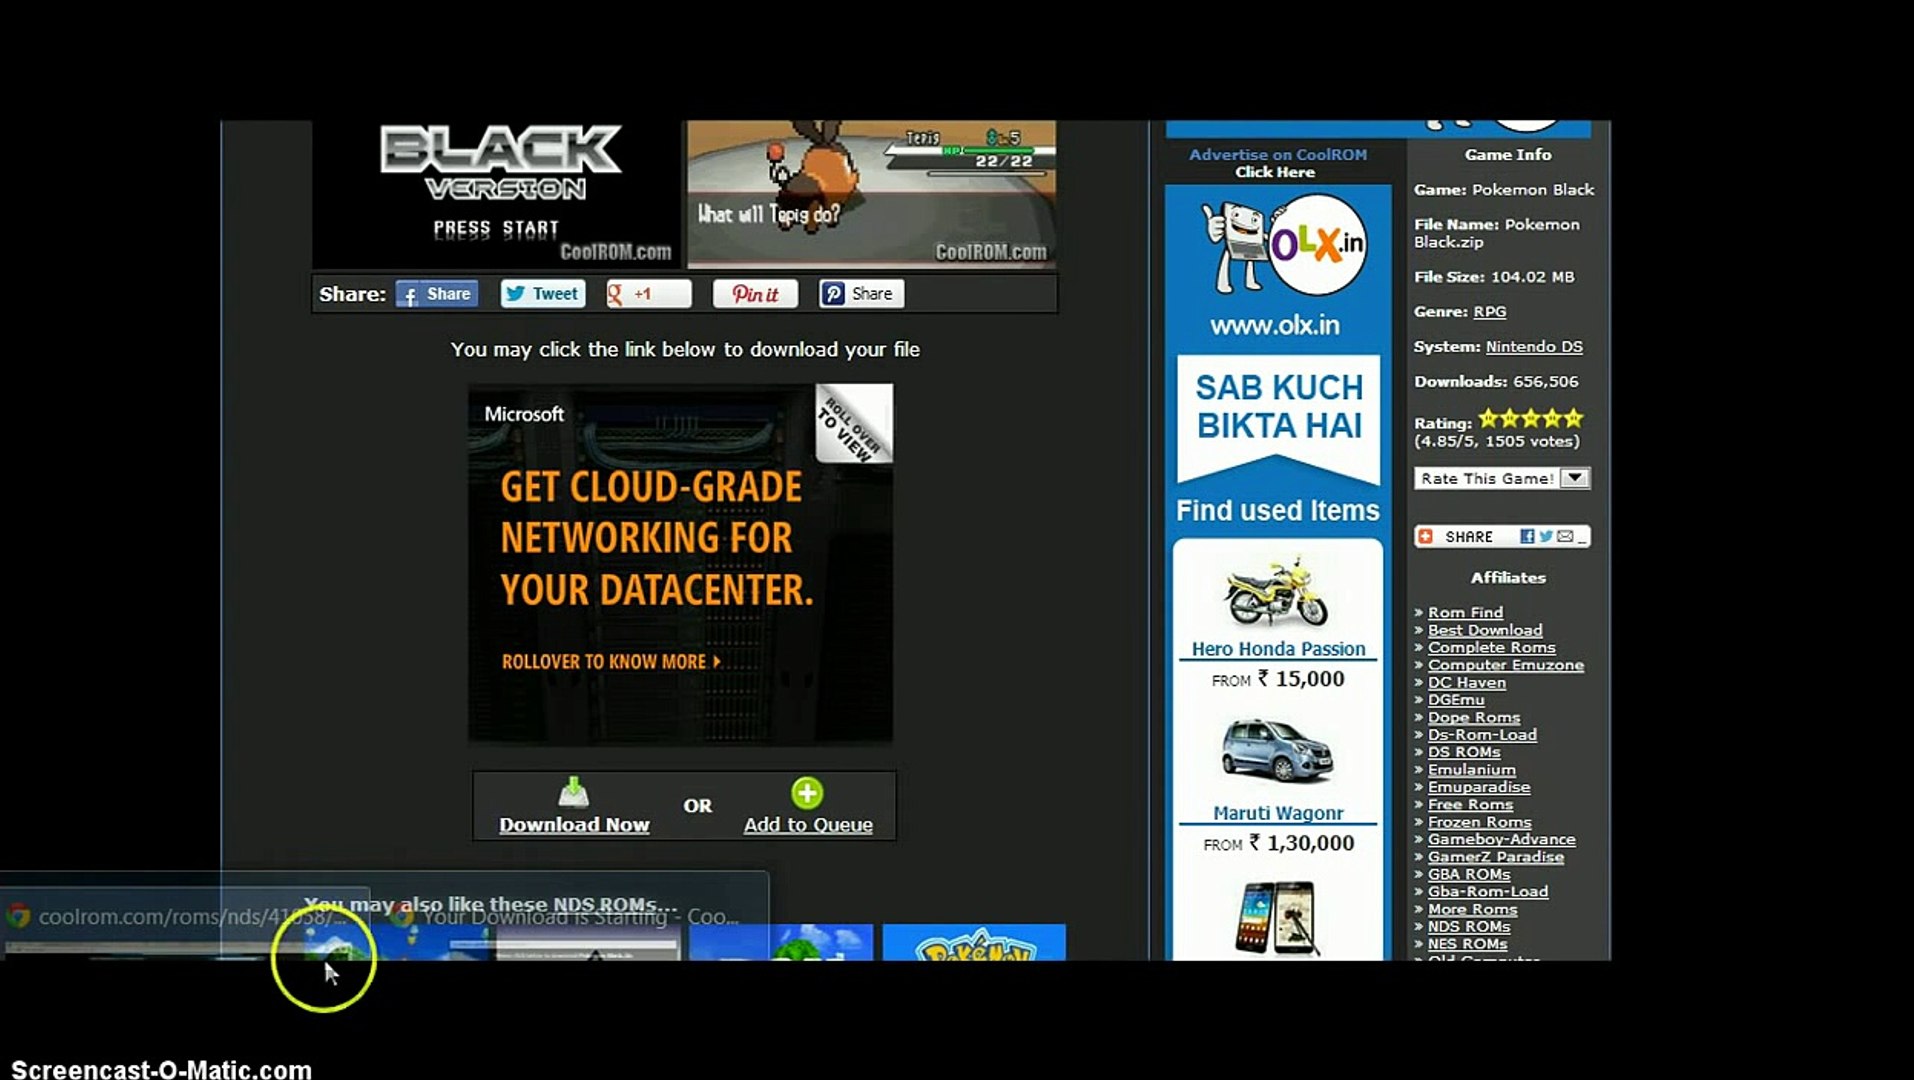Open the Maruti Wagonr listing link

pos(1278,814)
